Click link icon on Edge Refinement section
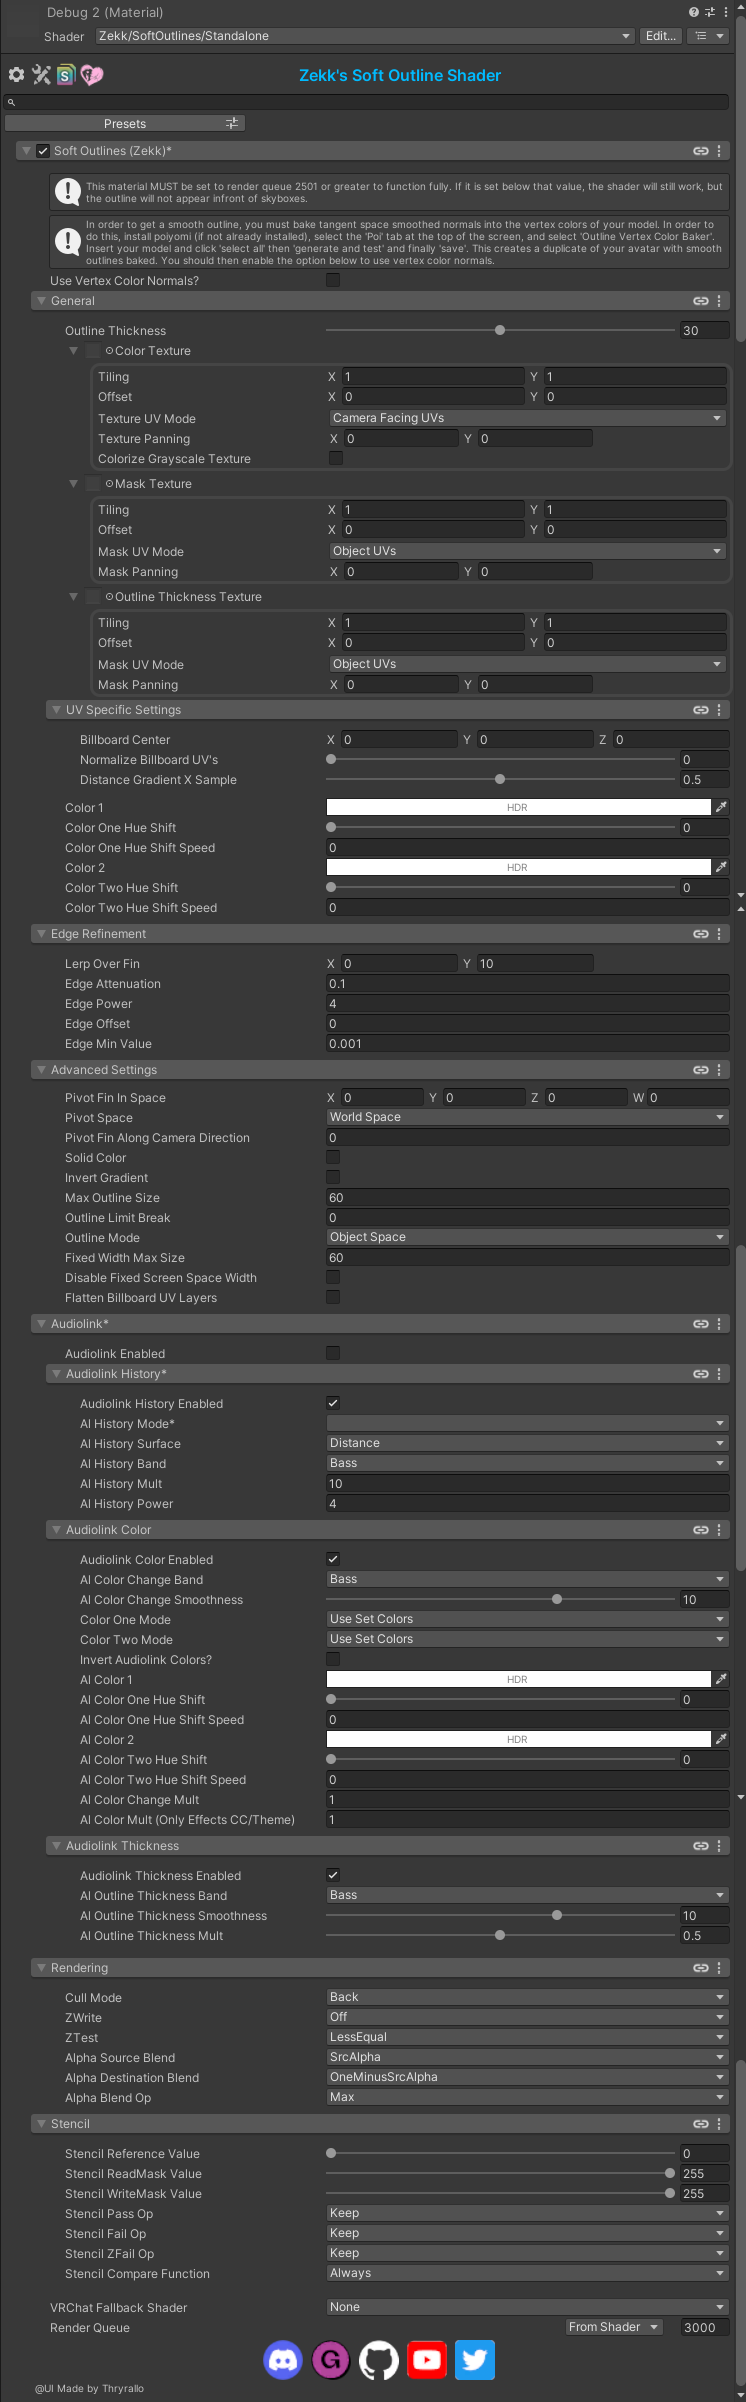This screenshot has height=2402, width=746. (x=701, y=934)
